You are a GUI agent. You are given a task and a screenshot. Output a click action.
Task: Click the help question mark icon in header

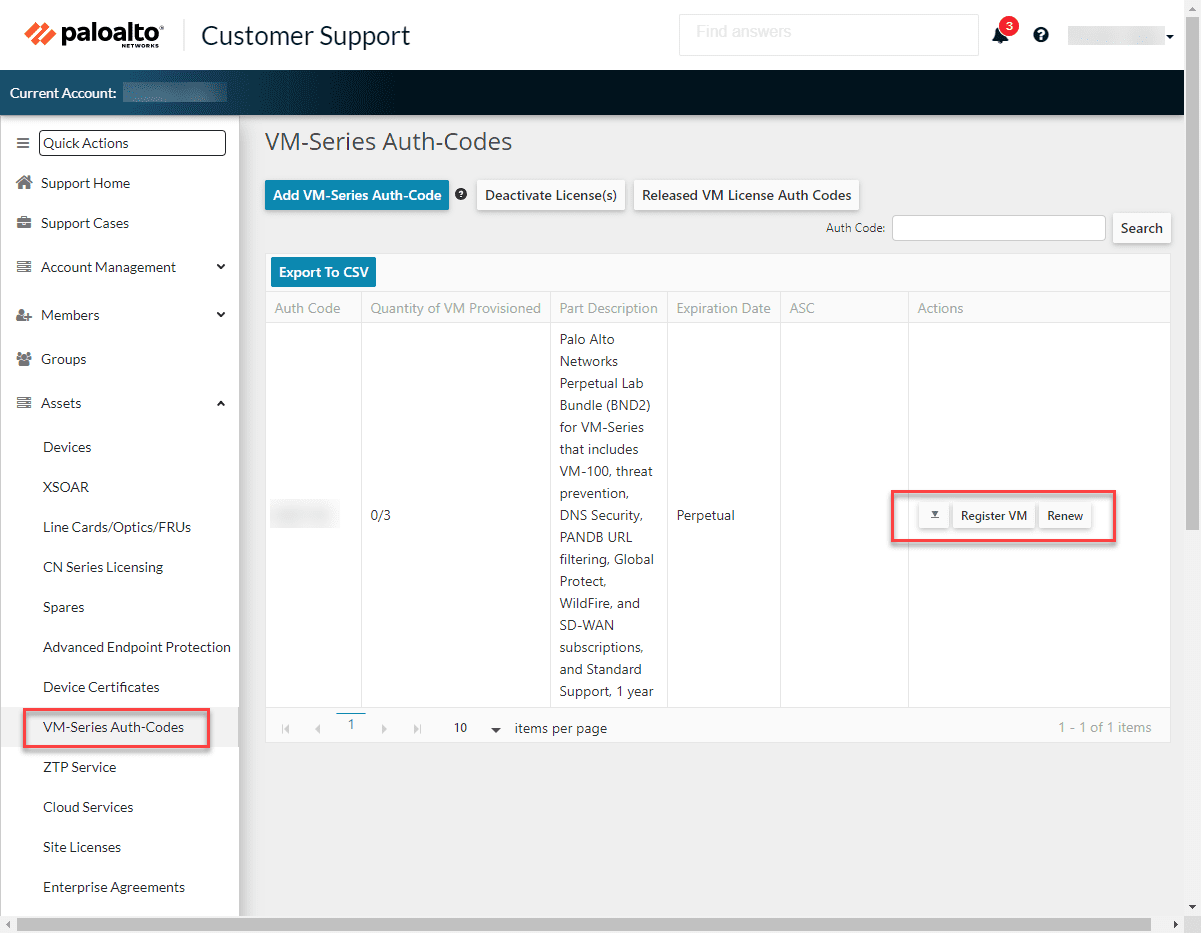[1041, 35]
